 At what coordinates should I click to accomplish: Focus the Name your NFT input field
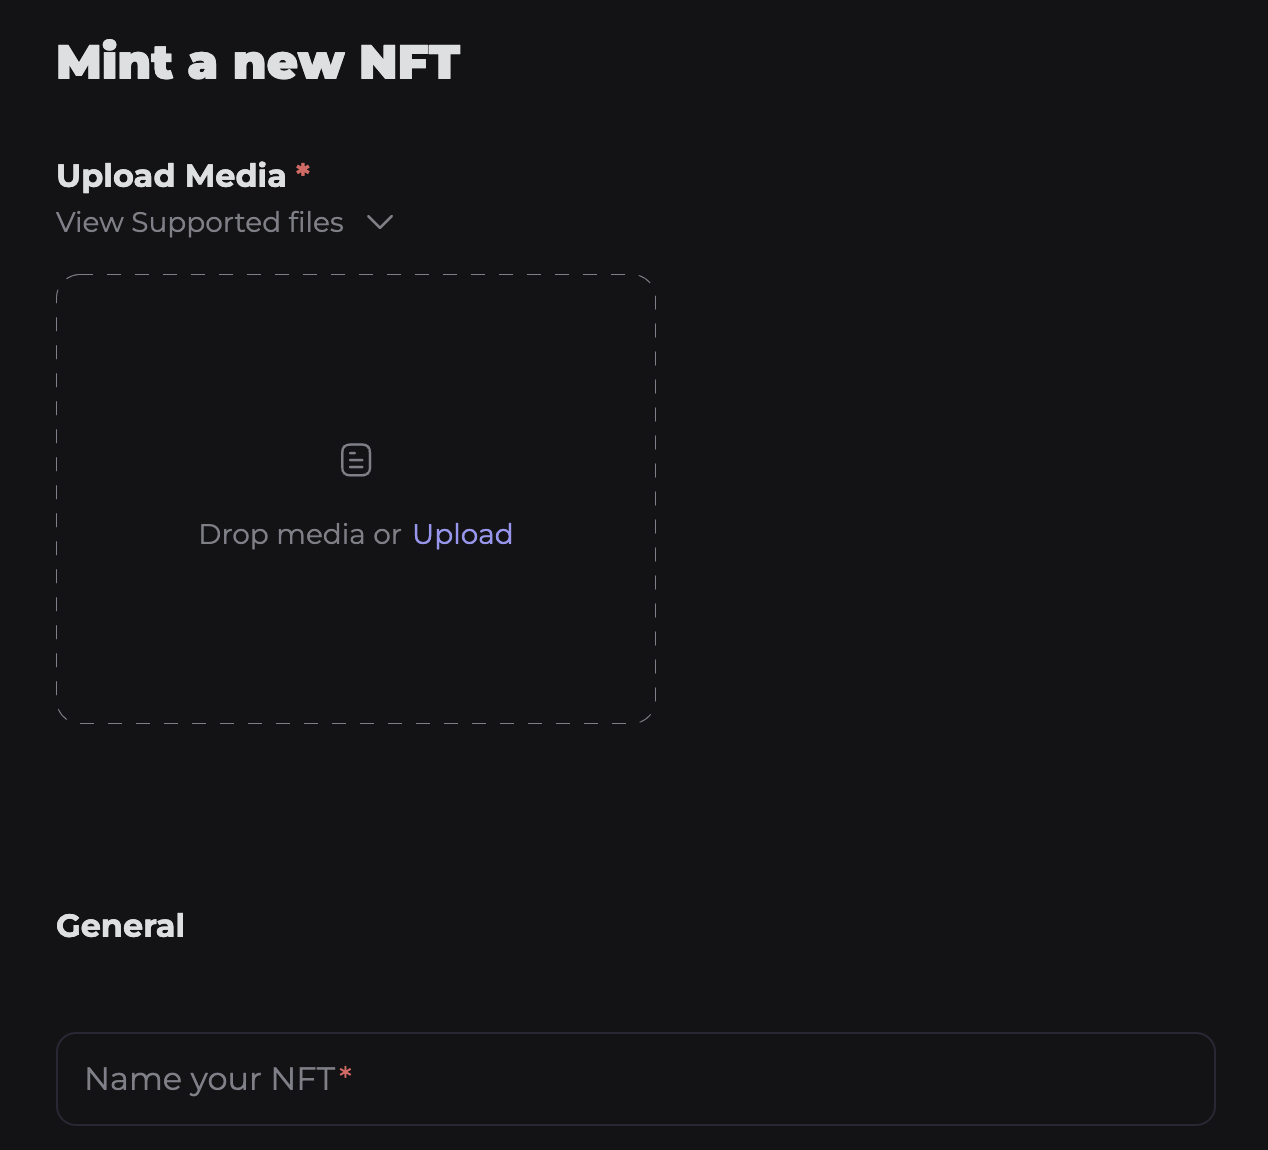[x=635, y=1079]
